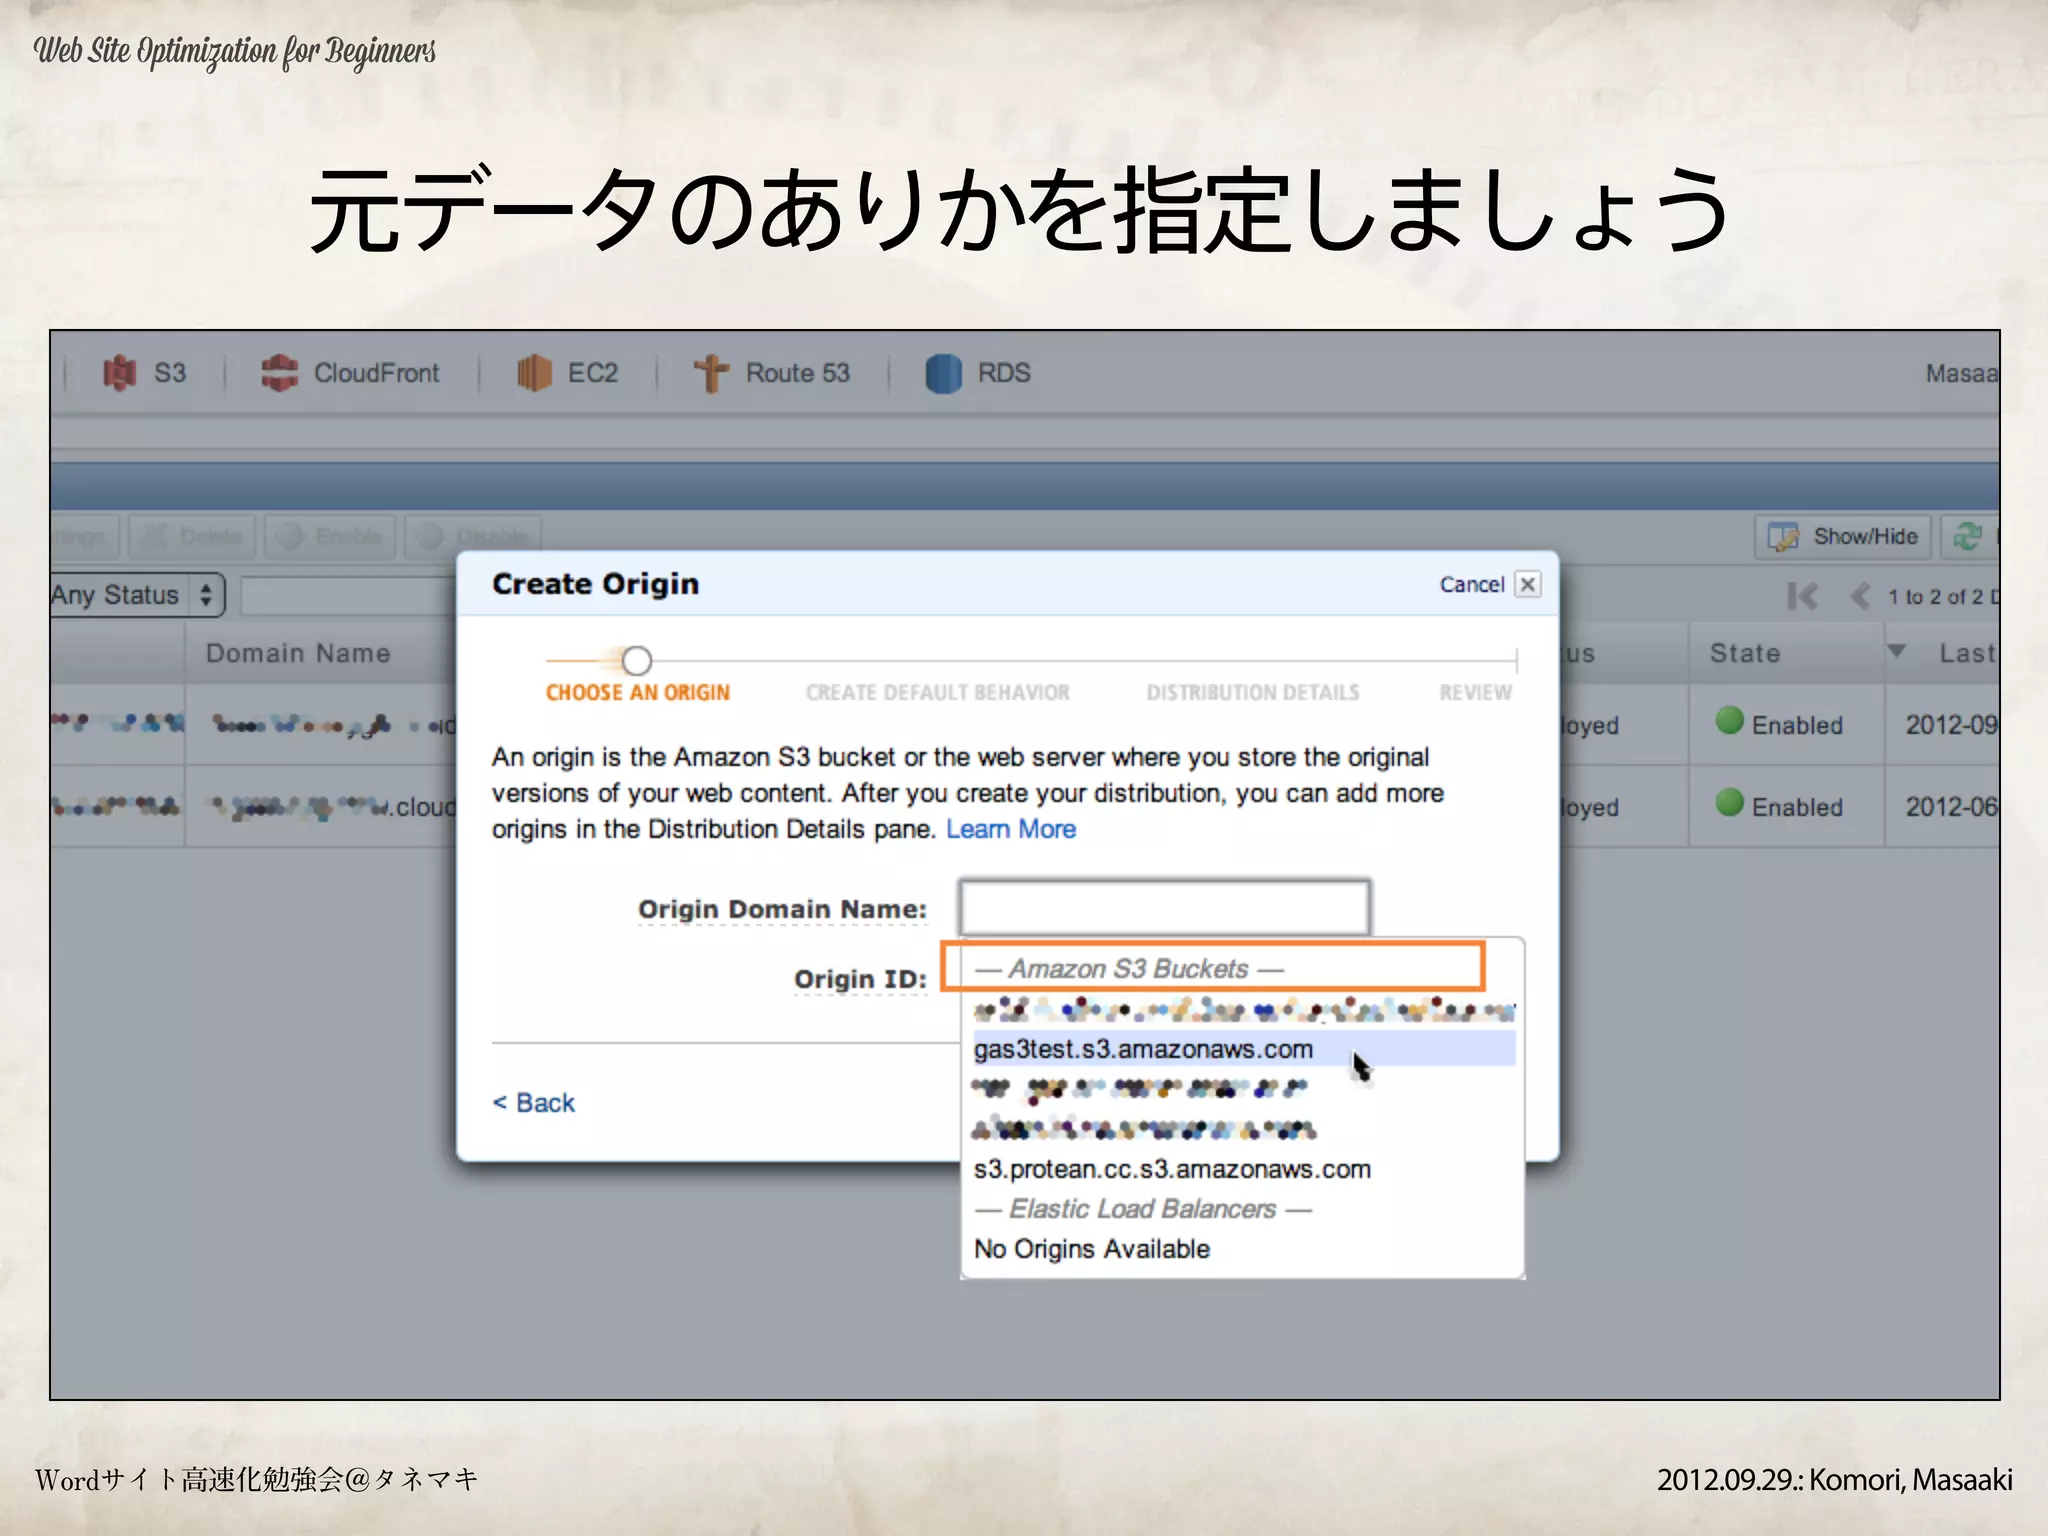Click the State column header

pyautogui.click(x=1745, y=653)
